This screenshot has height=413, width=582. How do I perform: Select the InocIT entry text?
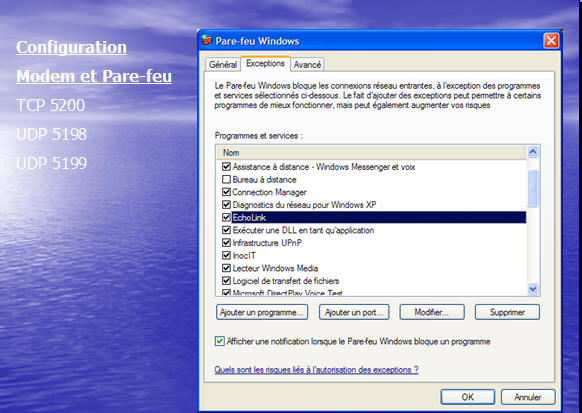pyautogui.click(x=244, y=256)
